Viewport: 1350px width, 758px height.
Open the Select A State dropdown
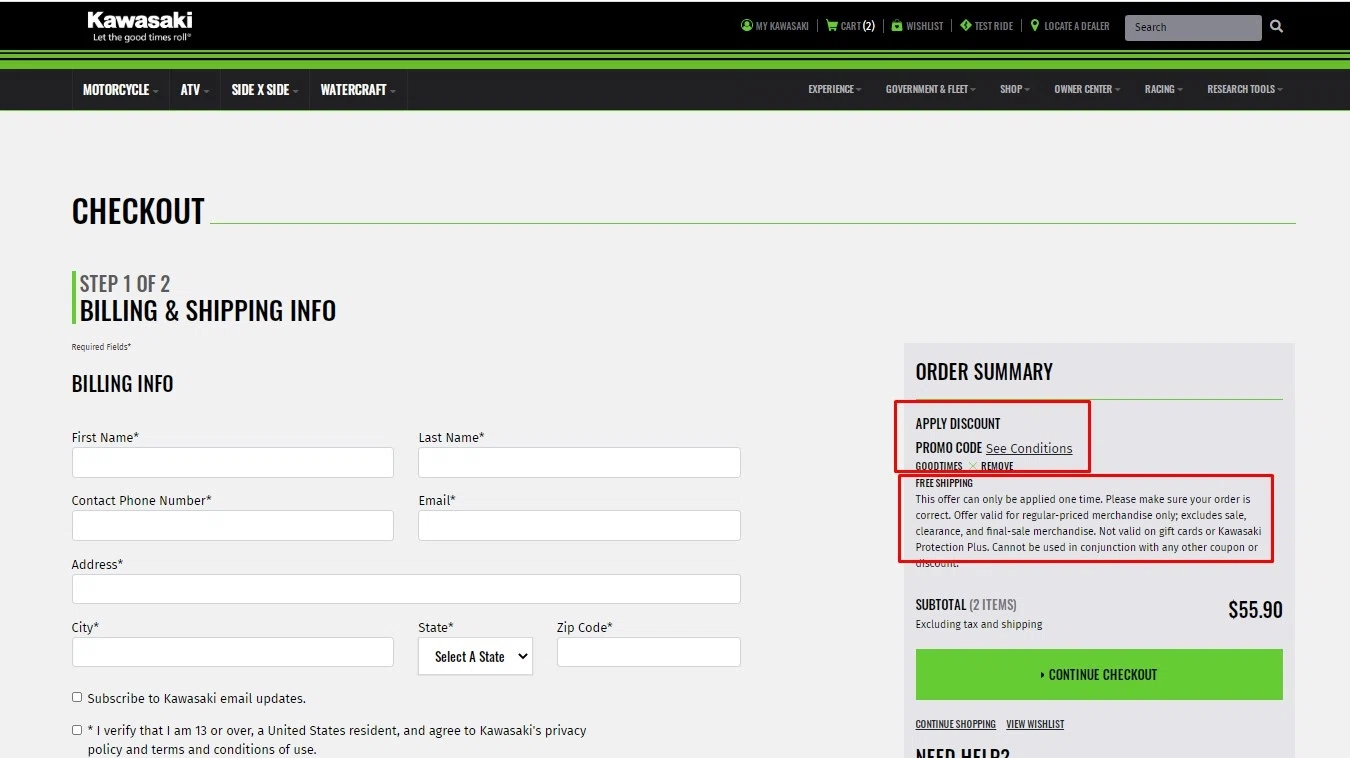click(475, 656)
